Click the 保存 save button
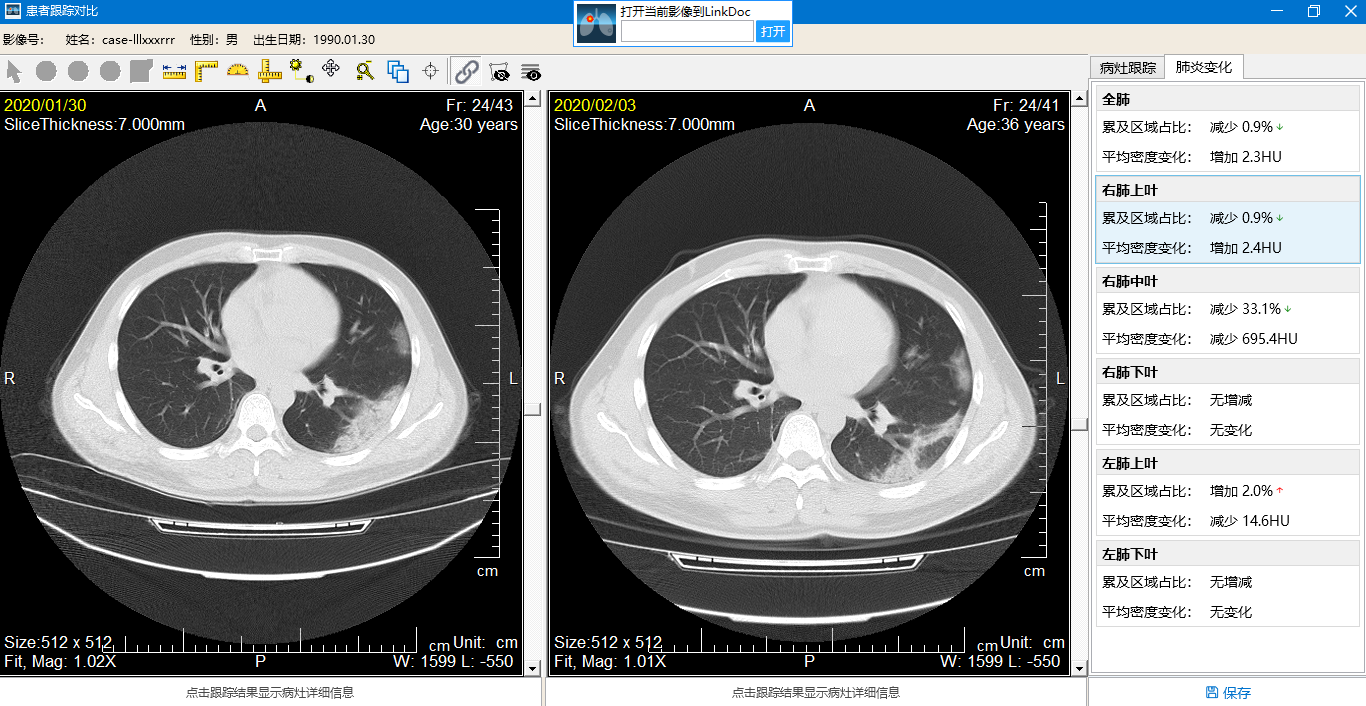1366x706 pixels. tap(1228, 692)
